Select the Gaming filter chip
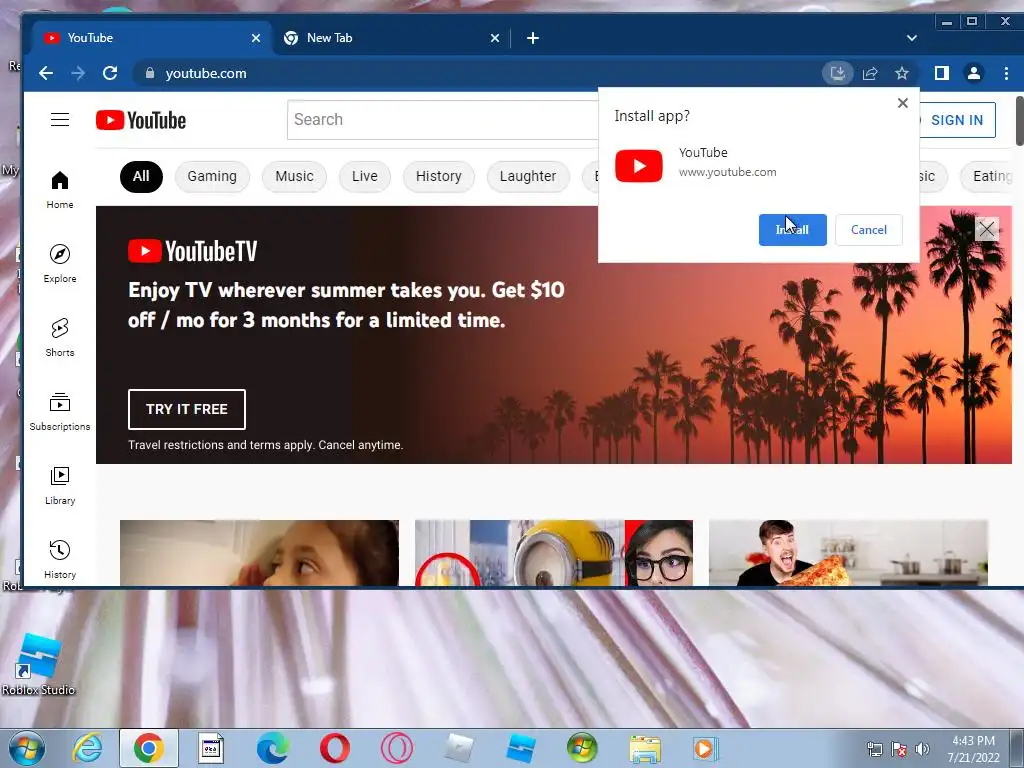 [212, 176]
